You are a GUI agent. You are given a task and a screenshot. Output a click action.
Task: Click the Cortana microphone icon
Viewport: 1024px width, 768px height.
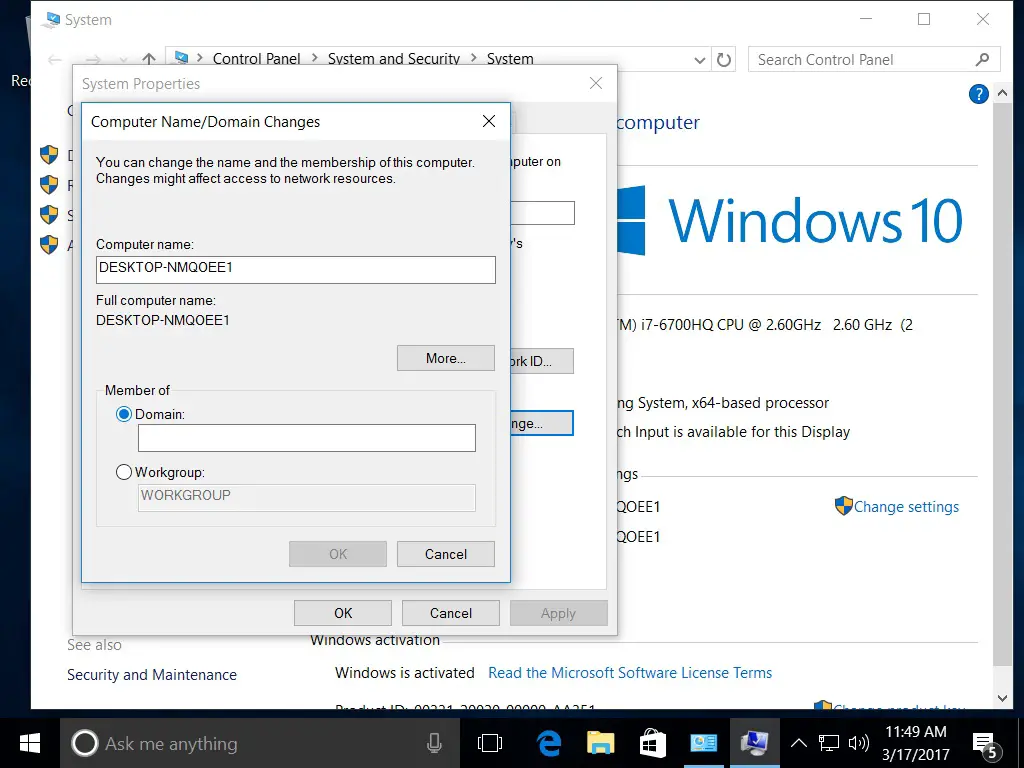pyautogui.click(x=434, y=743)
